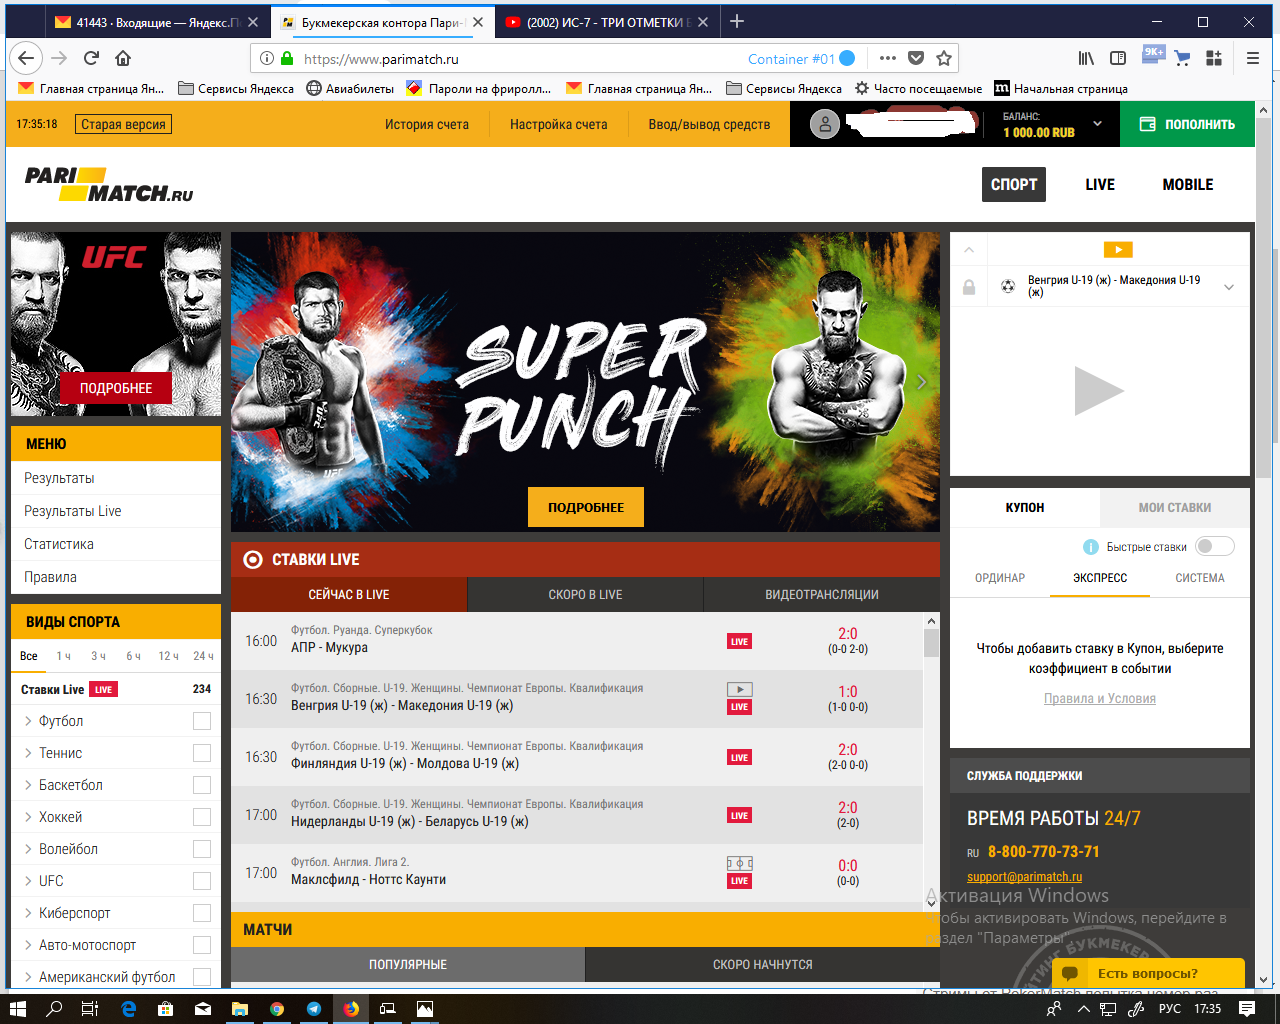Open the UFC promo thumbnail ПОДРОБНЕЕ
Screen dimensions: 1280x1024
click(116, 388)
